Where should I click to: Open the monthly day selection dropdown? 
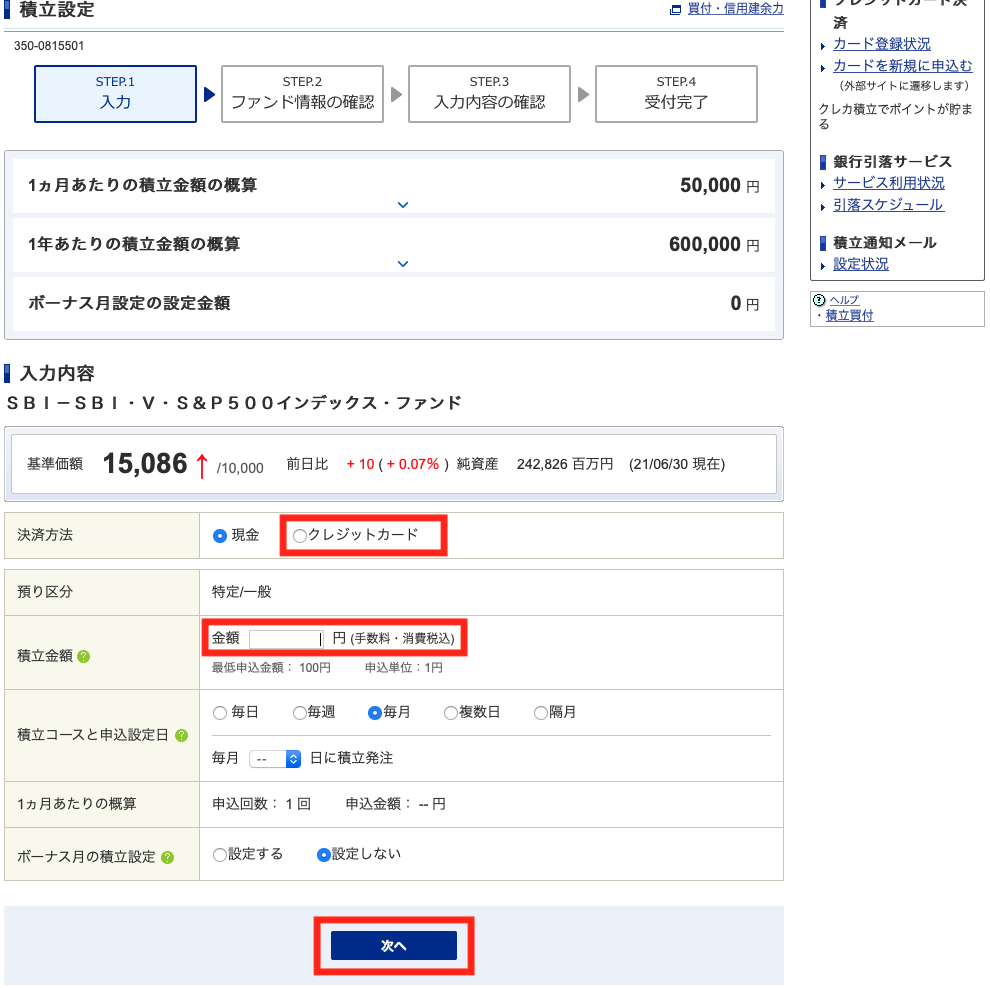(275, 759)
